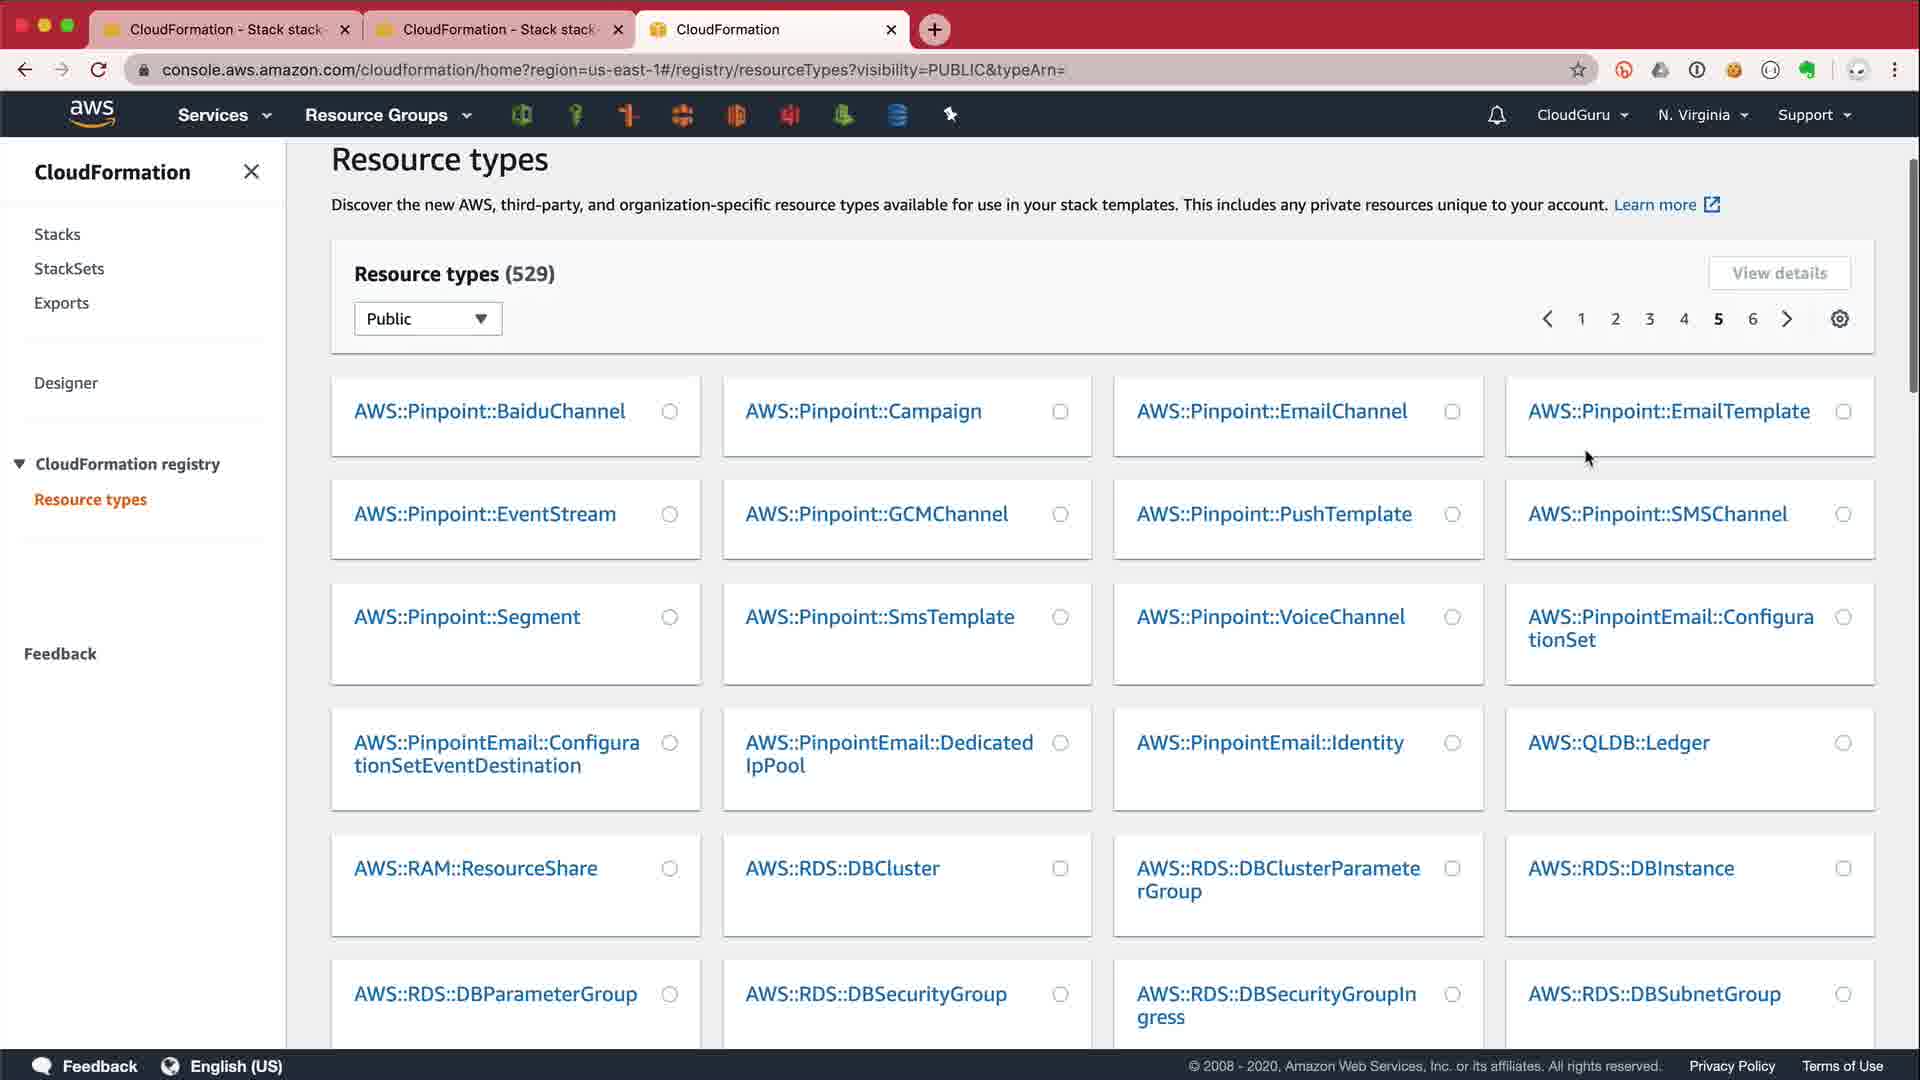Viewport: 1920px width, 1080px height.
Task: Open Stacks in the sidebar
Action: 57,234
